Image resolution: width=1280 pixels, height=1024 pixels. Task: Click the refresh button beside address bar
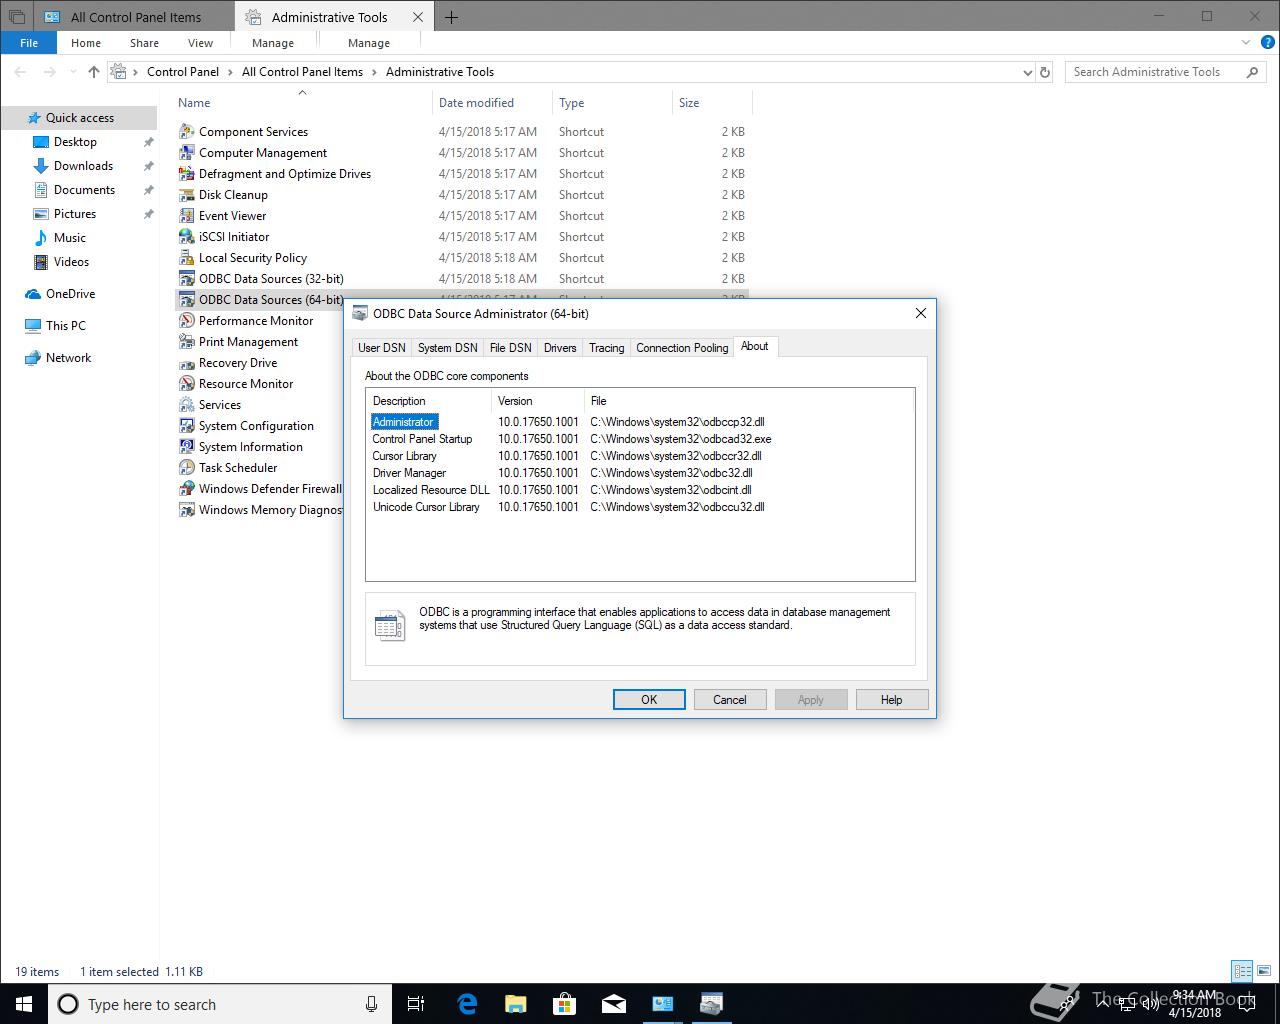click(x=1045, y=72)
